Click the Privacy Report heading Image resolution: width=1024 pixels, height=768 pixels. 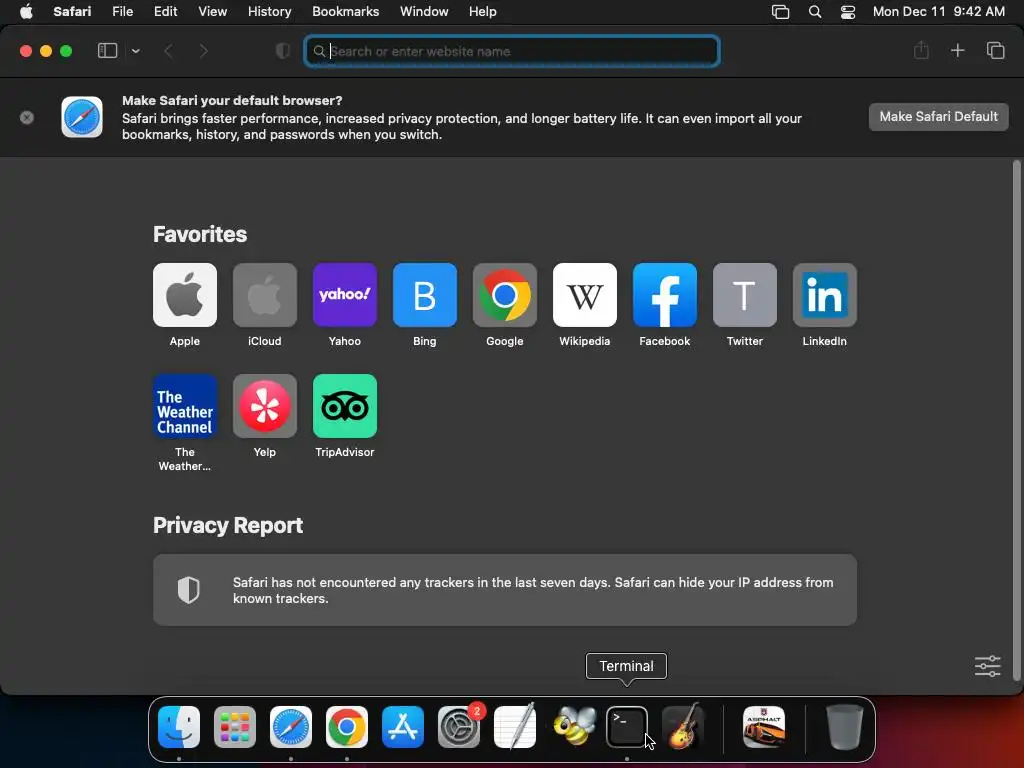click(228, 525)
